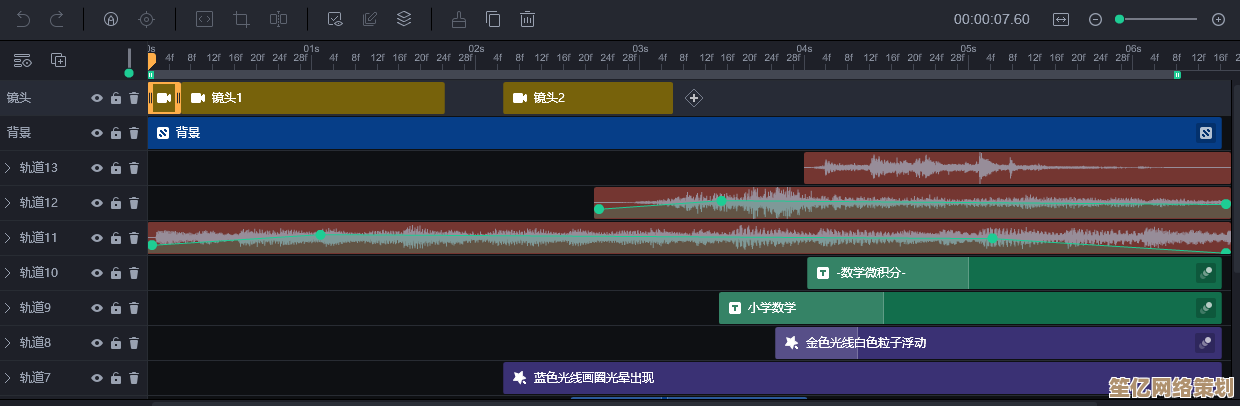The height and width of the screenshot is (406, 1240).
Task: Click the copy icon in the top toolbar
Action: tap(493, 19)
